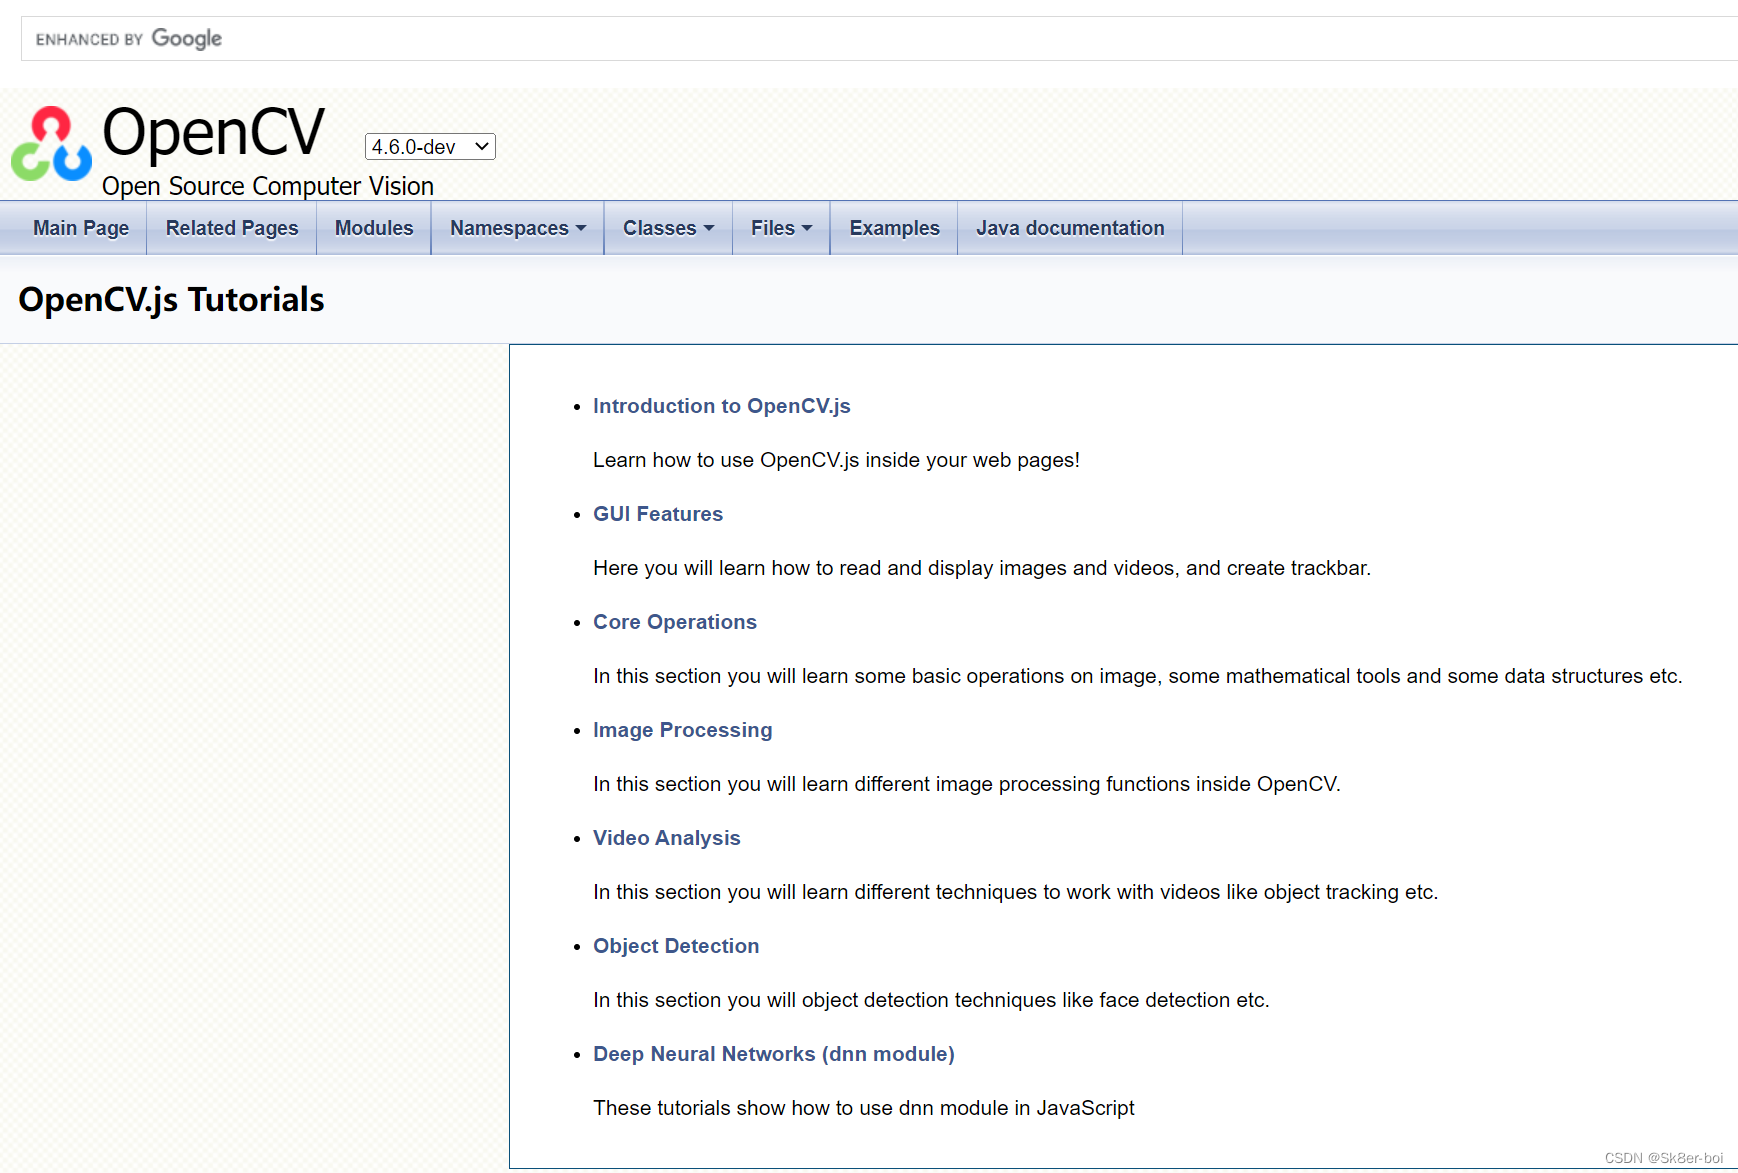Expand the Namespaces dropdown menu

pyautogui.click(x=518, y=228)
